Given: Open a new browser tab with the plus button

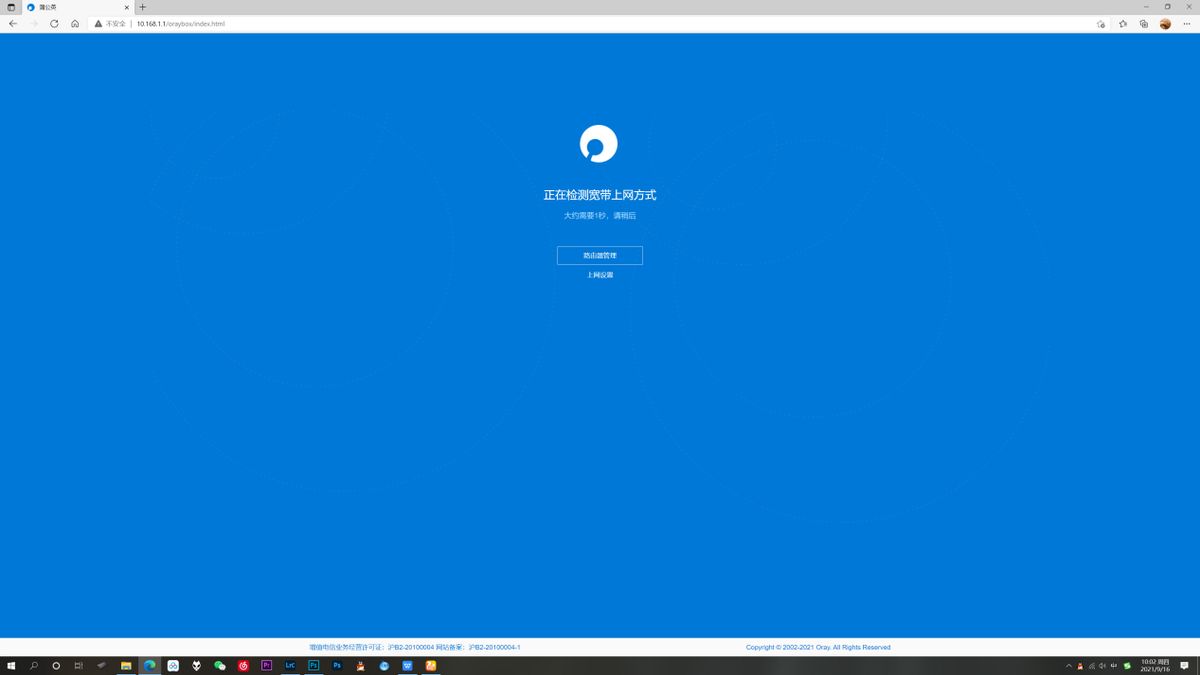Looking at the screenshot, I should tap(142, 7).
